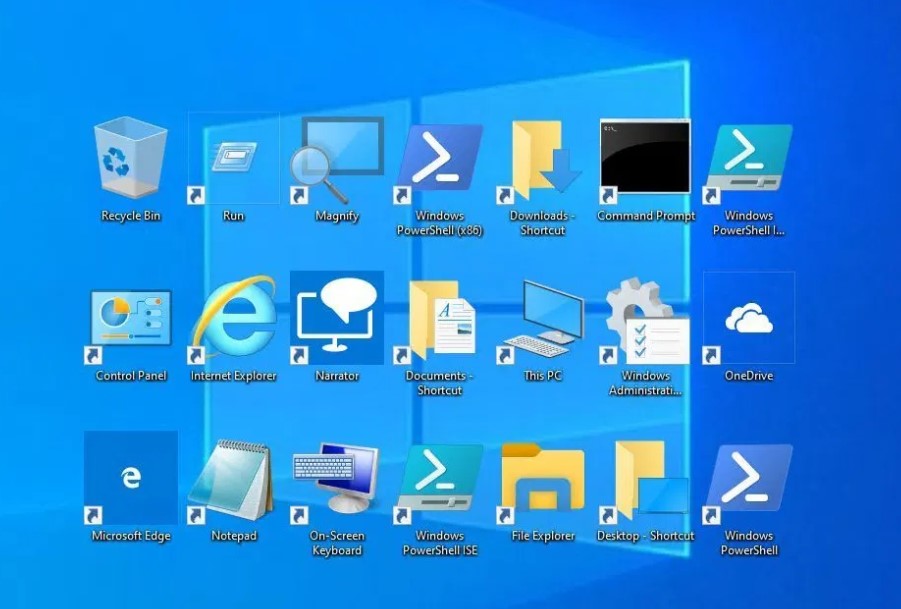
Task: Click the Downloads - Shortcut folder icon
Action: coord(542,161)
